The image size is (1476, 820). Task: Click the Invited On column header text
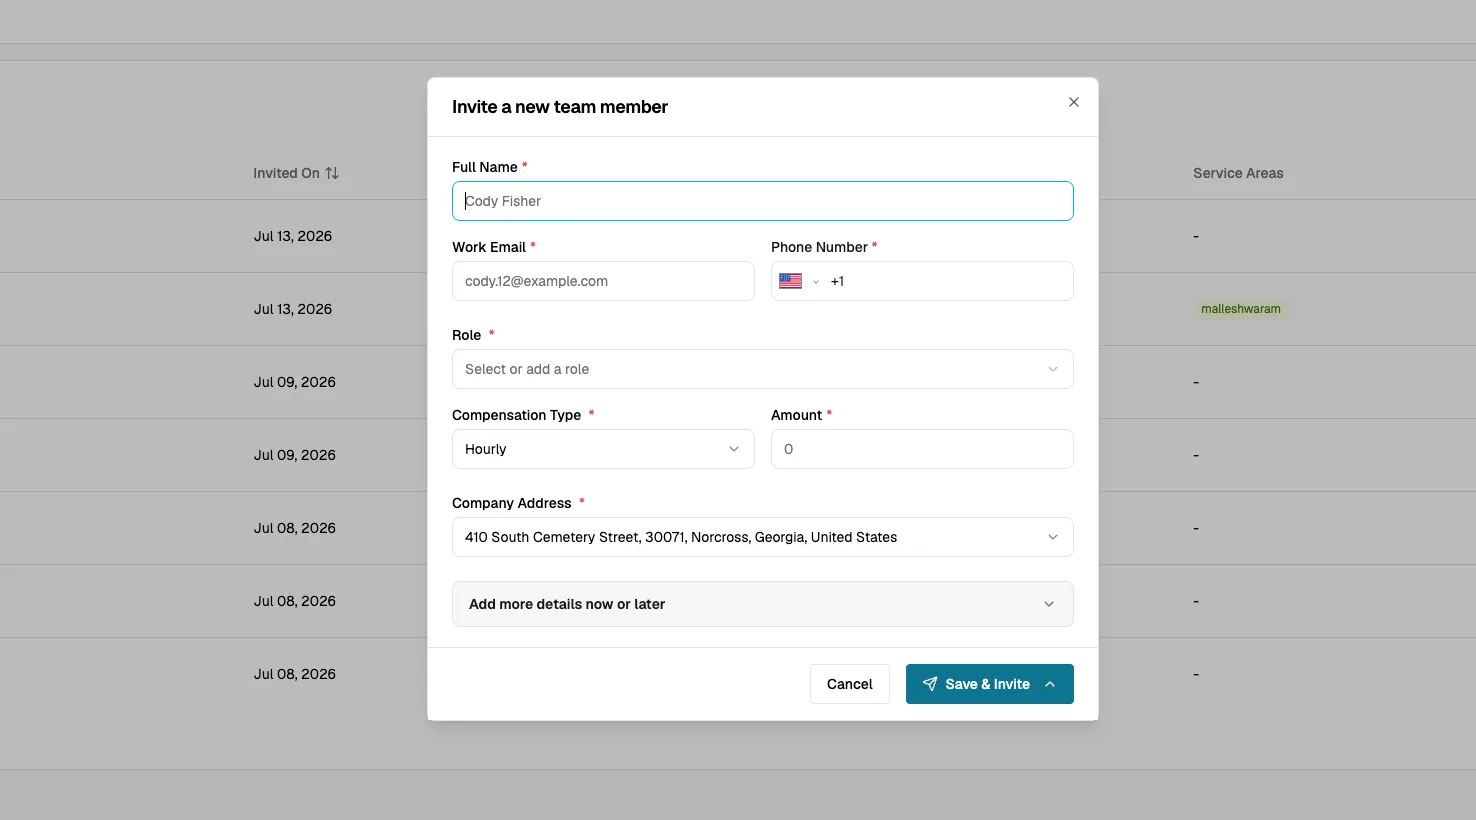[x=286, y=173]
